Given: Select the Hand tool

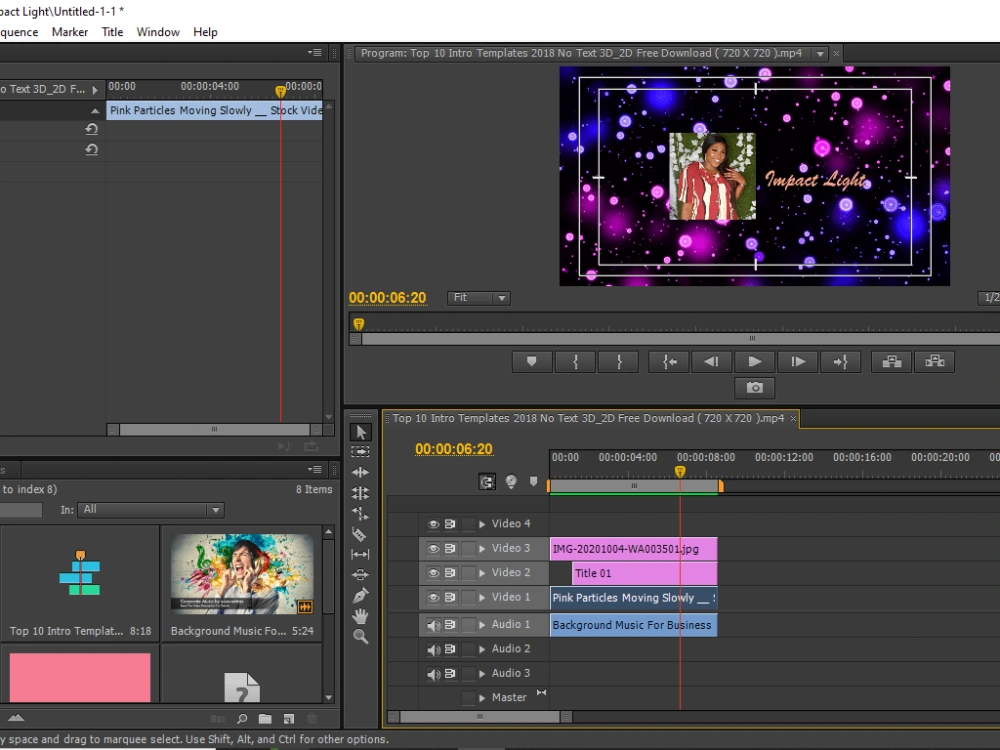Looking at the screenshot, I should point(360,616).
